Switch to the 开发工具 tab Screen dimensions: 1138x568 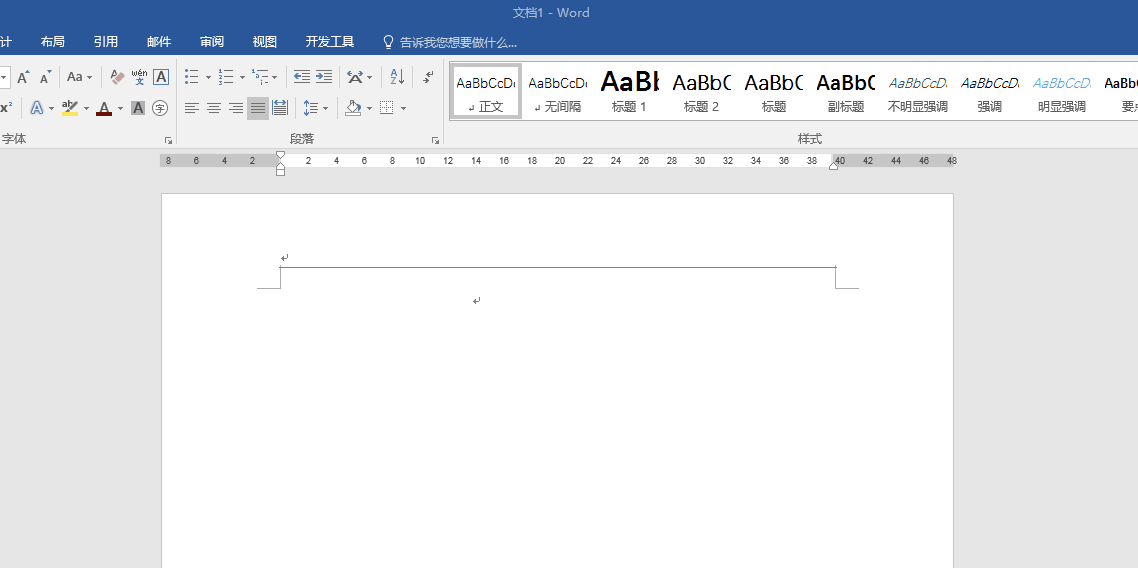(x=330, y=42)
